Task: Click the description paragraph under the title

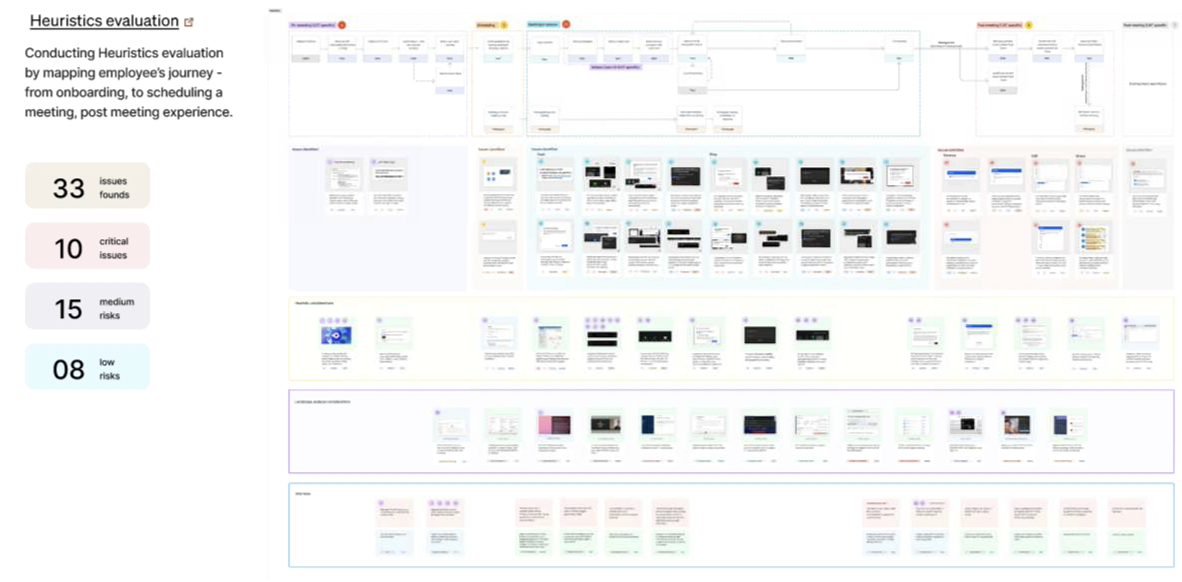Action: pyautogui.click(x=128, y=83)
